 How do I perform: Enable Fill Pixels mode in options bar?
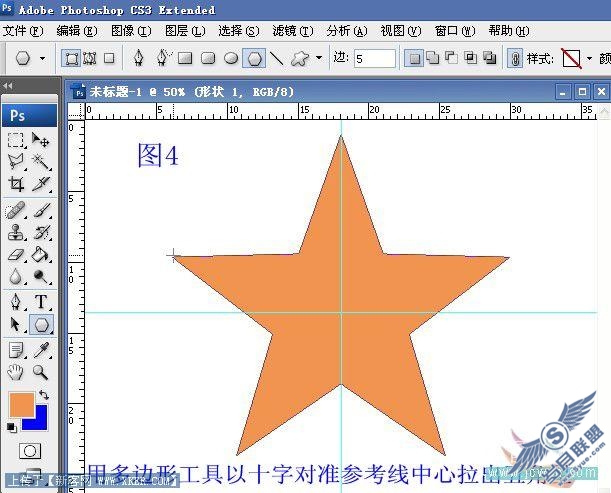(x=109, y=58)
